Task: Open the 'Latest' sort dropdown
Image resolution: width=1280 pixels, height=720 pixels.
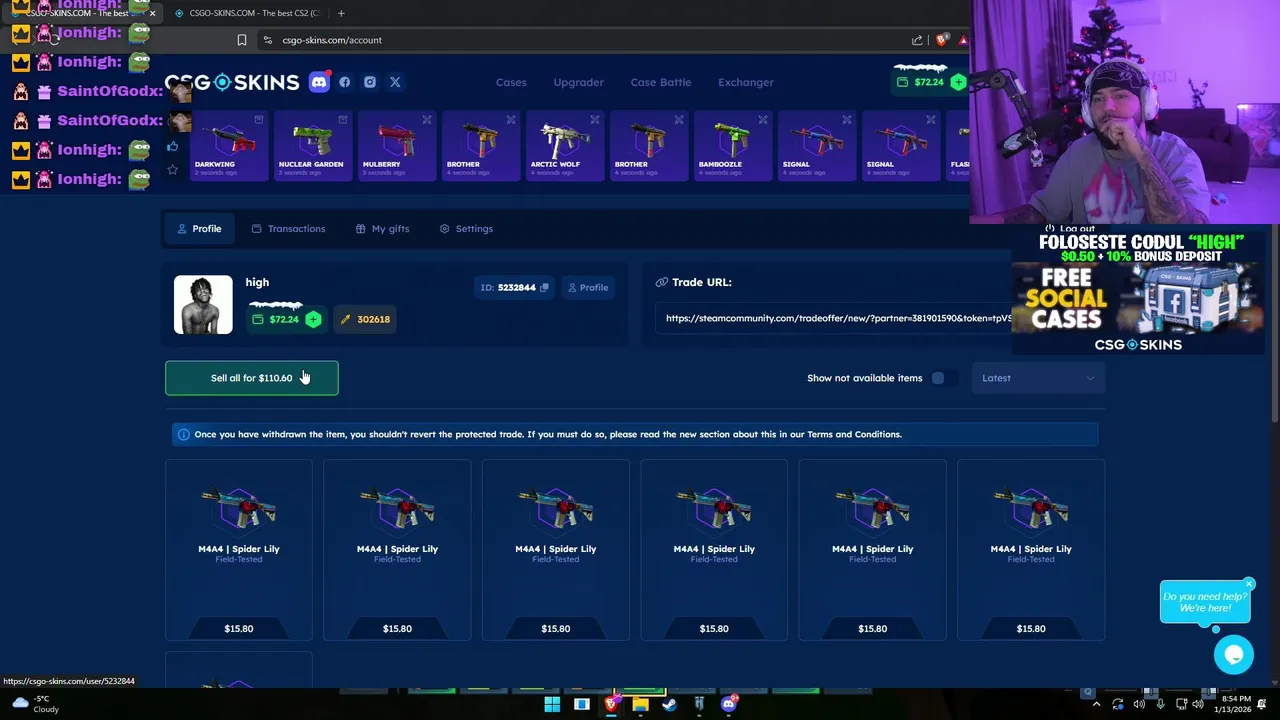Action: [1038, 378]
